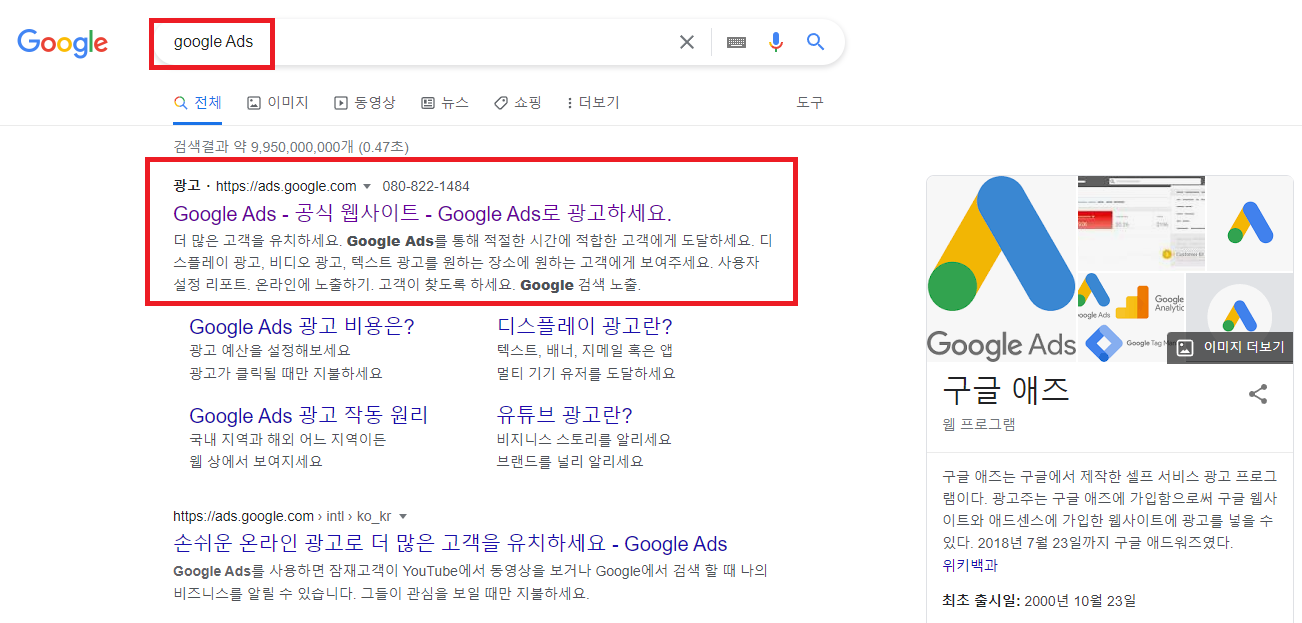This screenshot has height=623, width=1302.
Task: Click the Google logo
Action: pos(62,43)
